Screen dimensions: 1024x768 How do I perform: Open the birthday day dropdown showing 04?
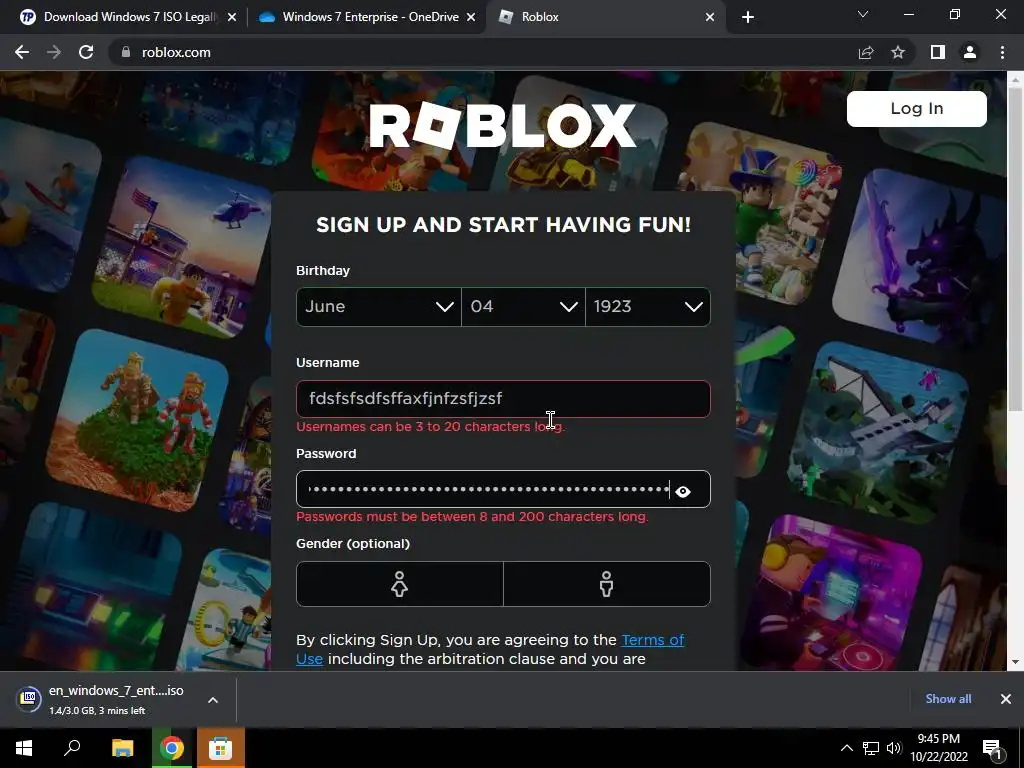(523, 306)
